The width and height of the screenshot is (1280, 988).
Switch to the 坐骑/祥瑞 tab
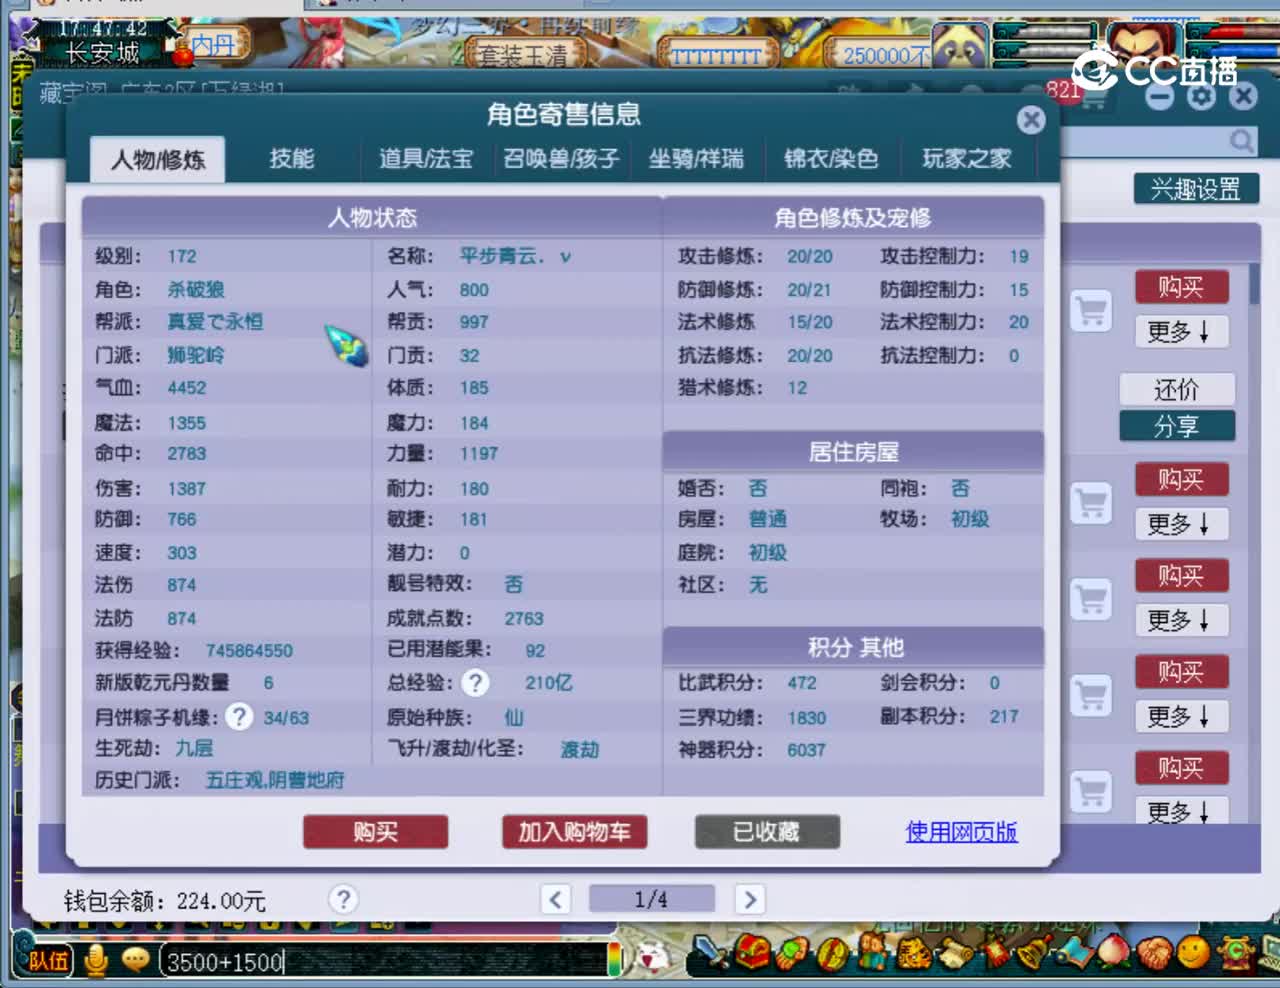click(x=696, y=159)
